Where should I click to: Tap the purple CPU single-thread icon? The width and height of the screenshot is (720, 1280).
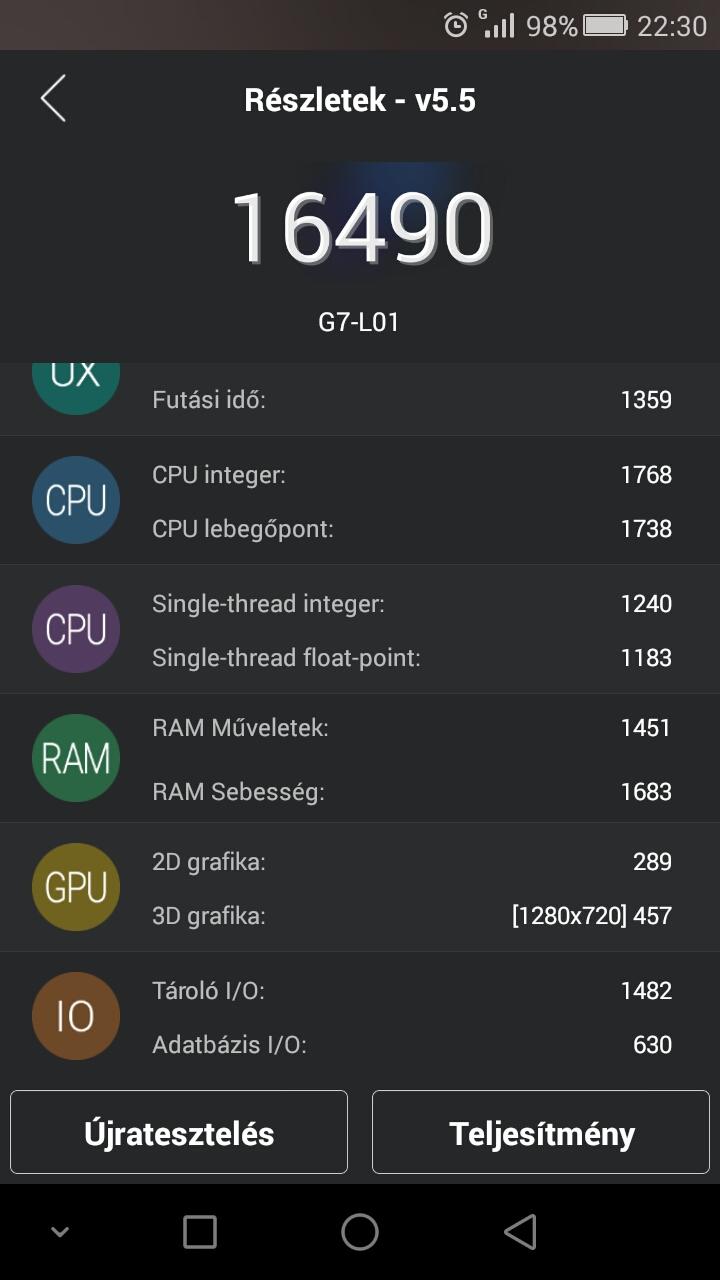(x=76, y=629)
